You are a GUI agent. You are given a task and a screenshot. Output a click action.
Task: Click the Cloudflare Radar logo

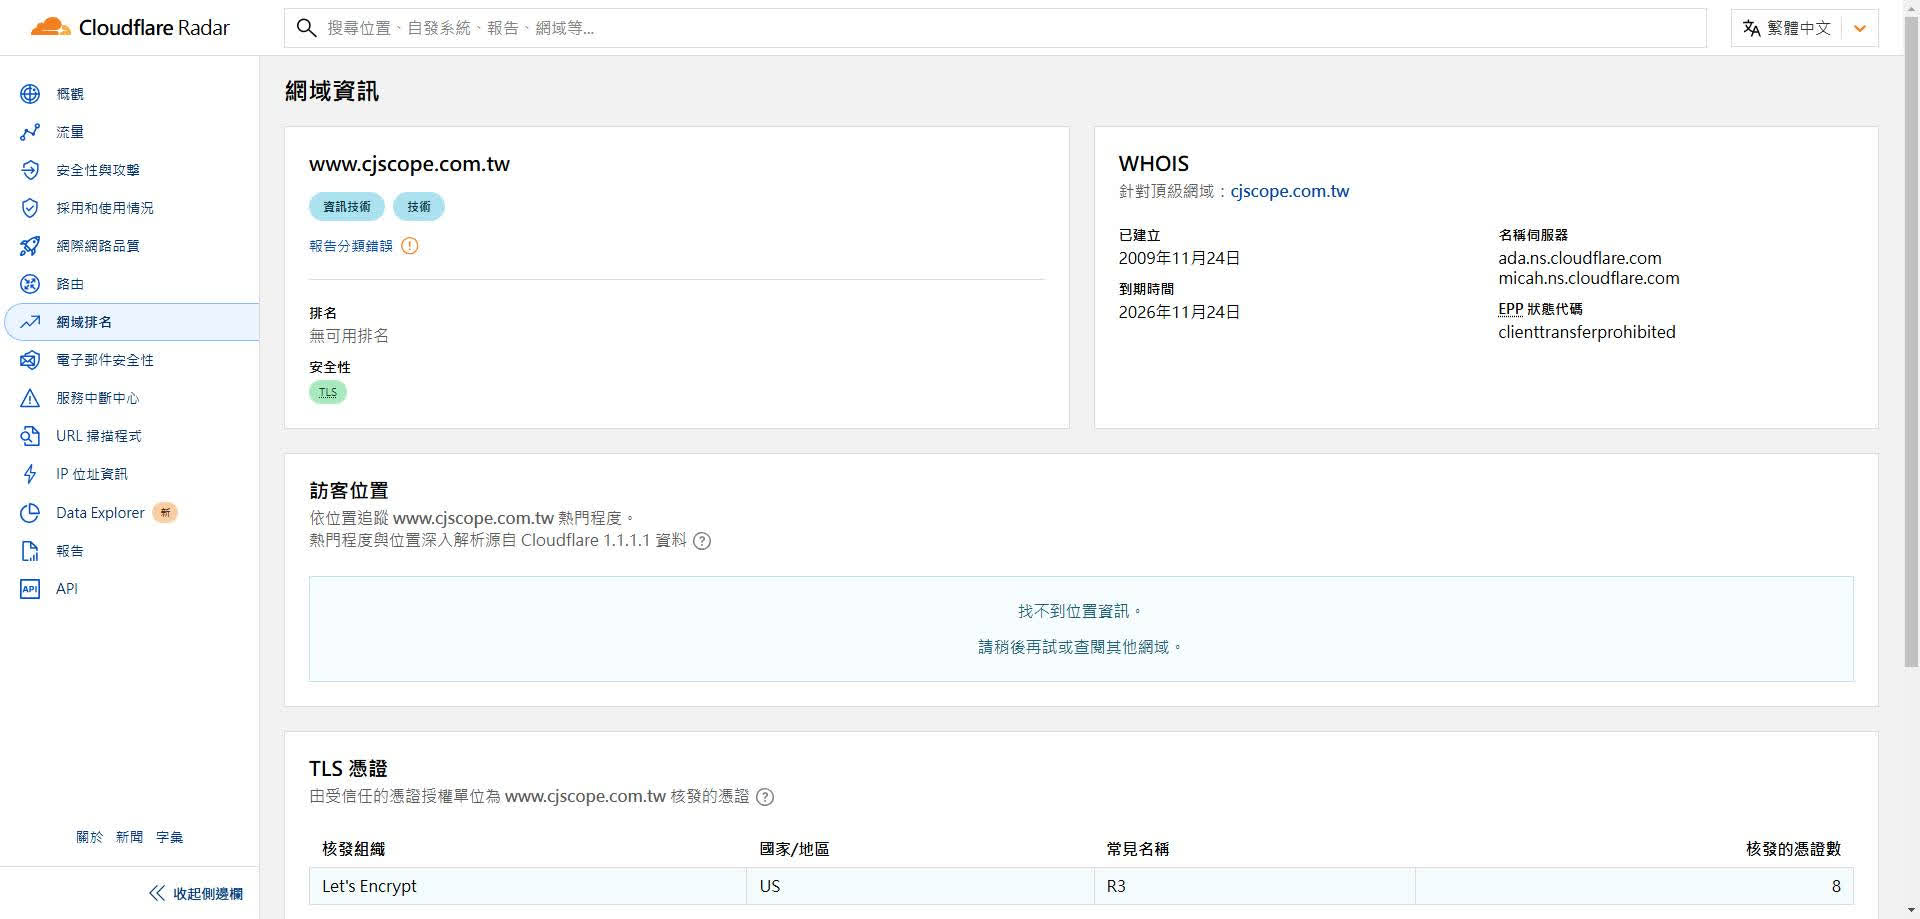130,28
